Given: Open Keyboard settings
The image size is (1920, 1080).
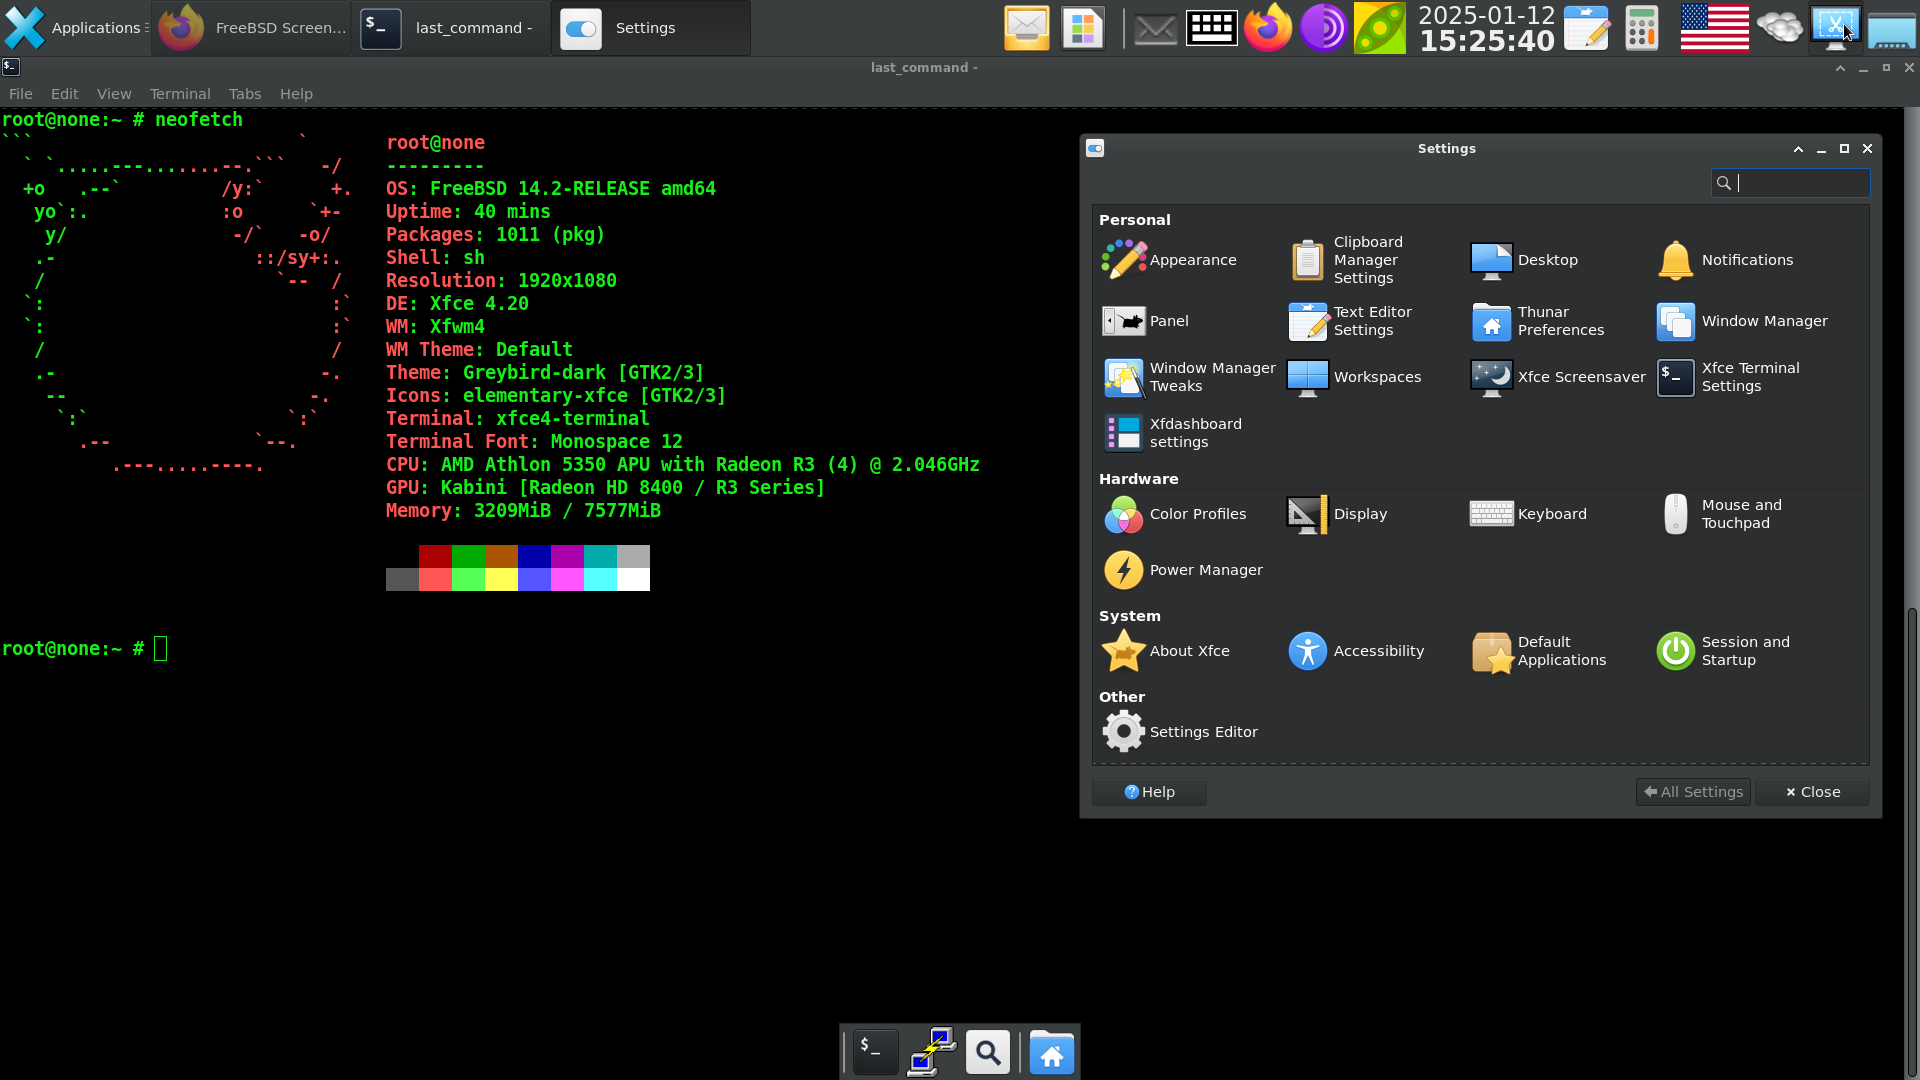Looking at the screenshot, I should 1528,514.
